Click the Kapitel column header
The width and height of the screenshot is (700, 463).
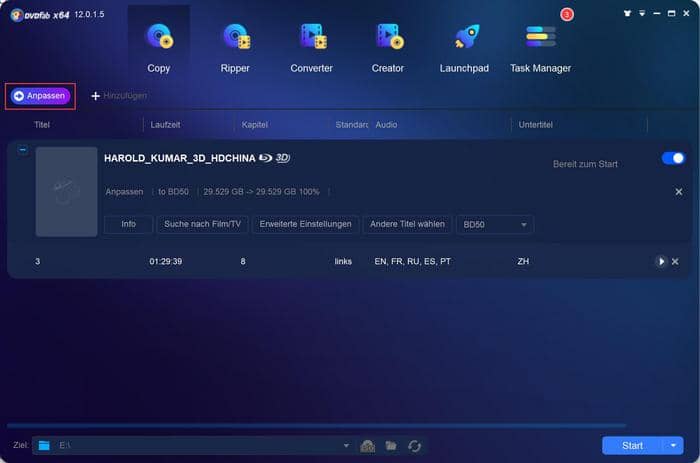pos(254,125)
